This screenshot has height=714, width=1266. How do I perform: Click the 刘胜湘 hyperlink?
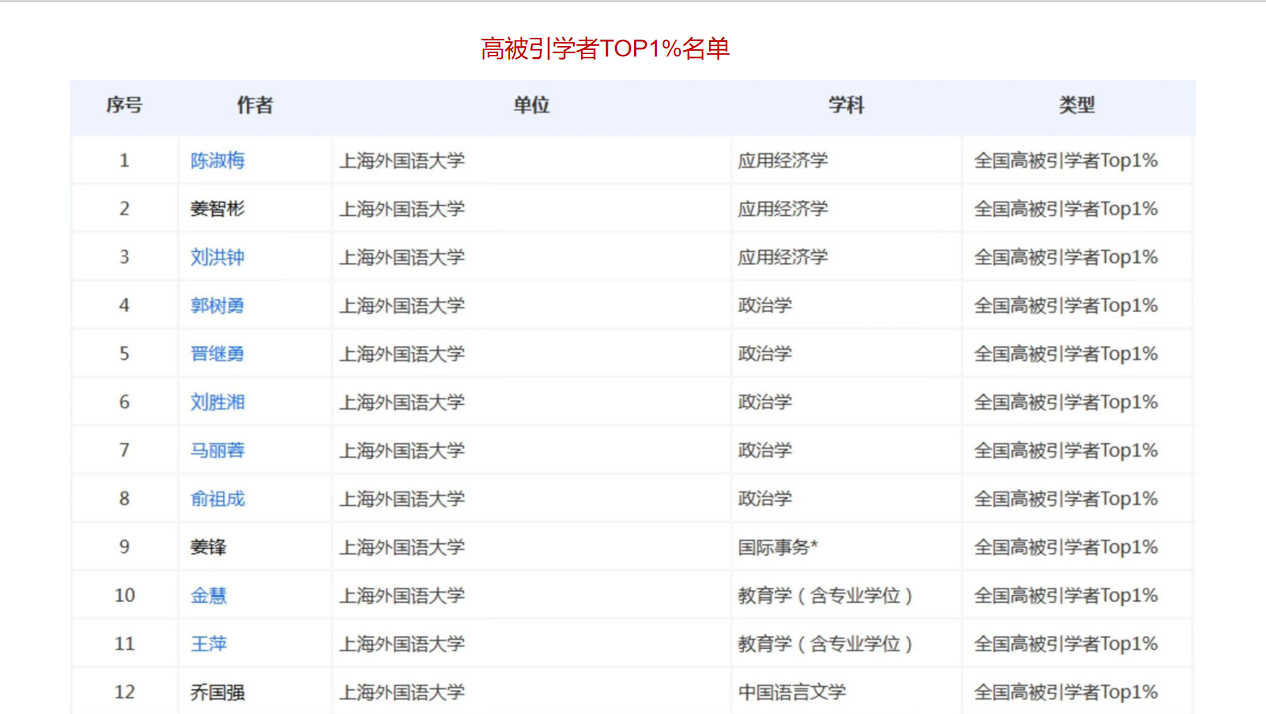(x=217, y=401)
